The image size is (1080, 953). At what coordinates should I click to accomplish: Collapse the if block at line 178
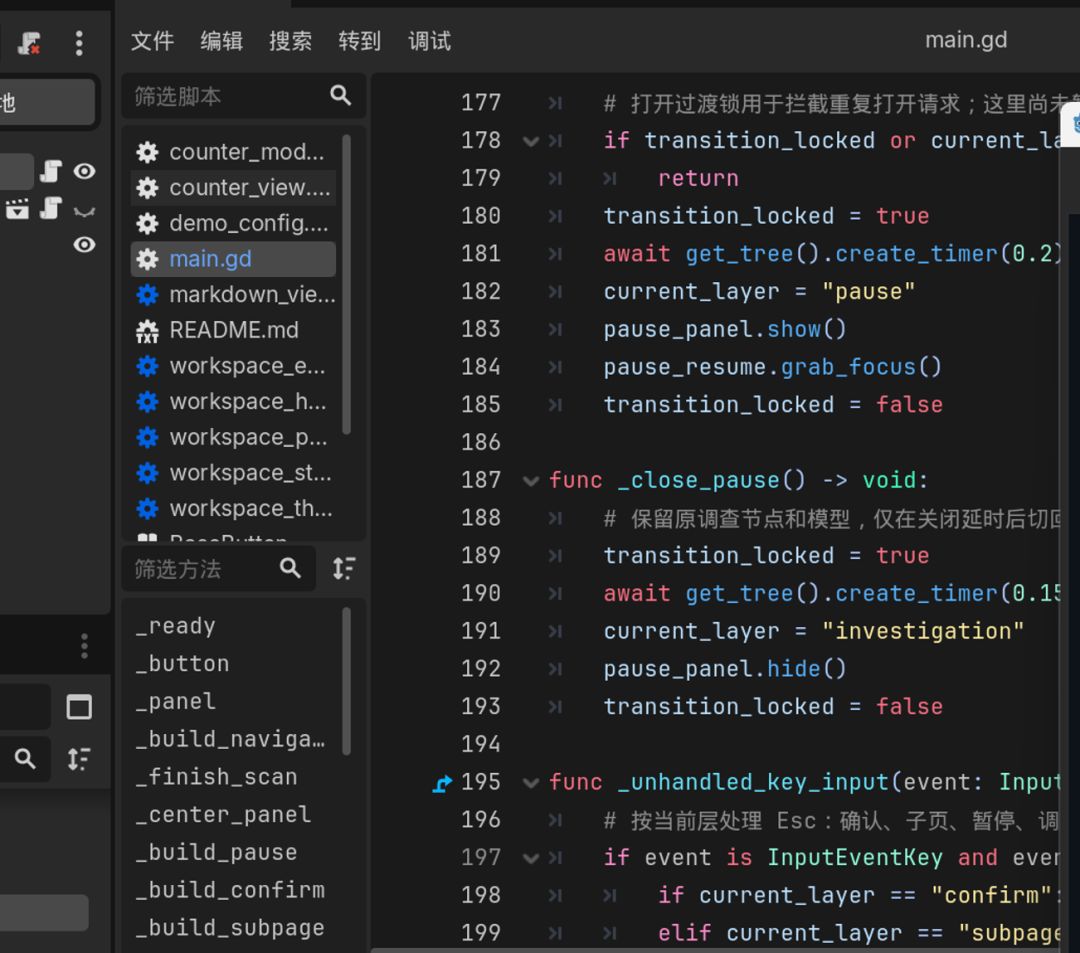(x=530, y=141)
